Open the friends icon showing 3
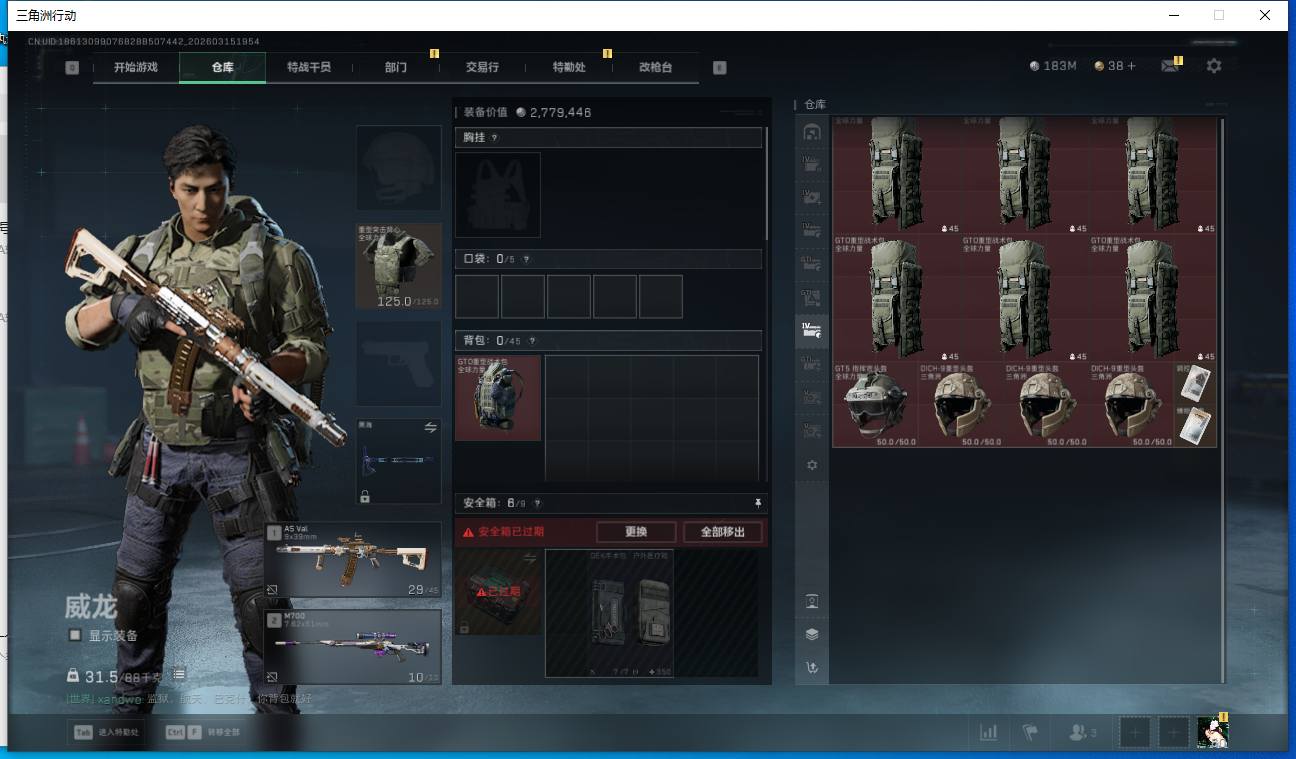The image size is (1296, 759). (1083, 732)
